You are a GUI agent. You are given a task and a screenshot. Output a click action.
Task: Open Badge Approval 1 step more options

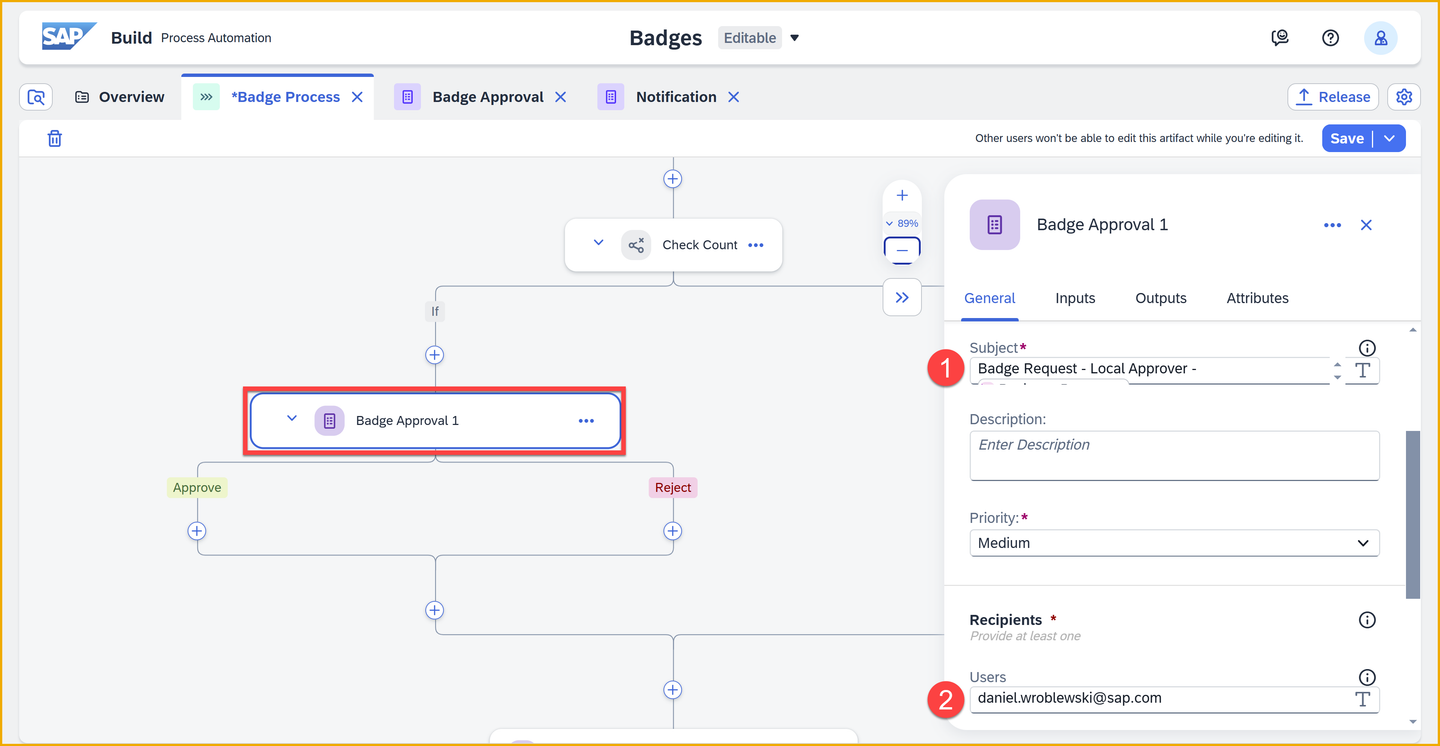click(586, 421)
